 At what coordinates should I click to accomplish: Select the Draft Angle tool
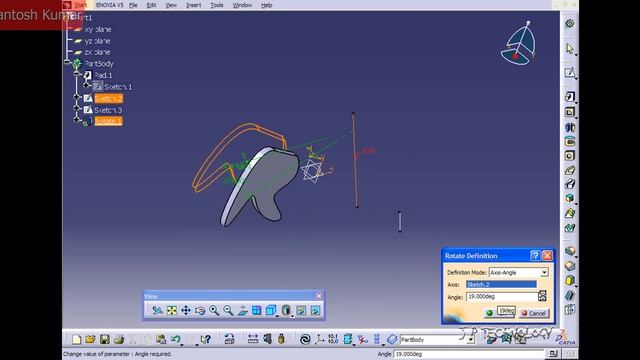click(570, 280)
